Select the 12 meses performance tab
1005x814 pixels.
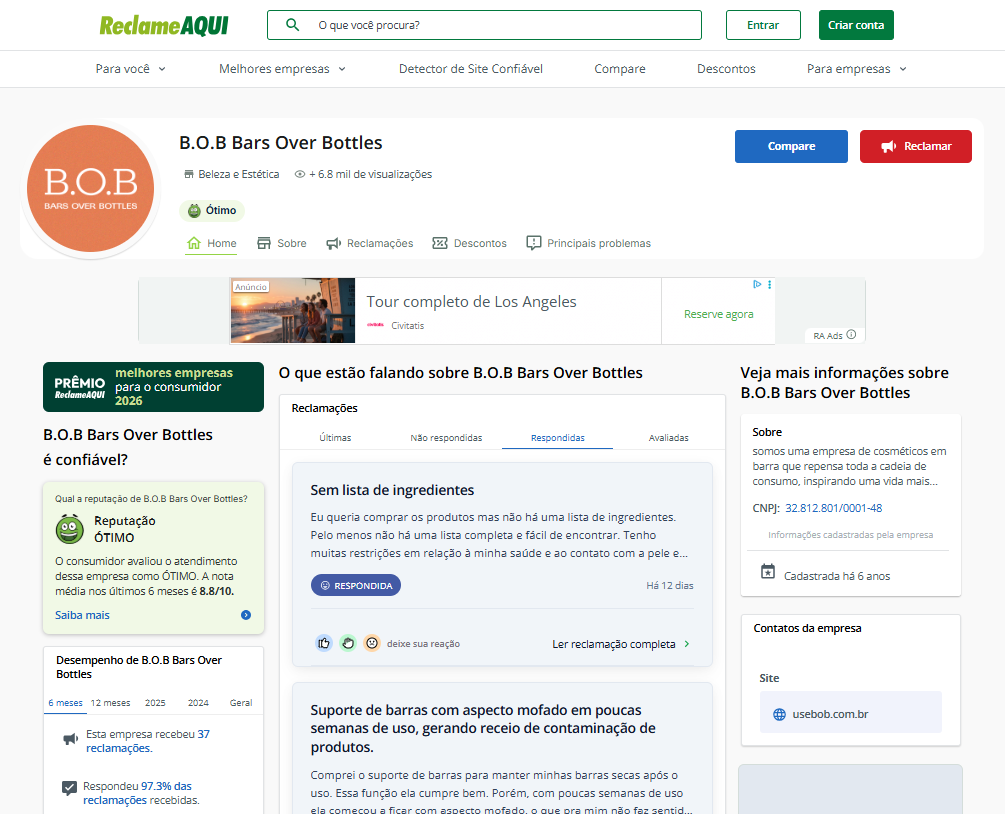(x=110, y=703)
